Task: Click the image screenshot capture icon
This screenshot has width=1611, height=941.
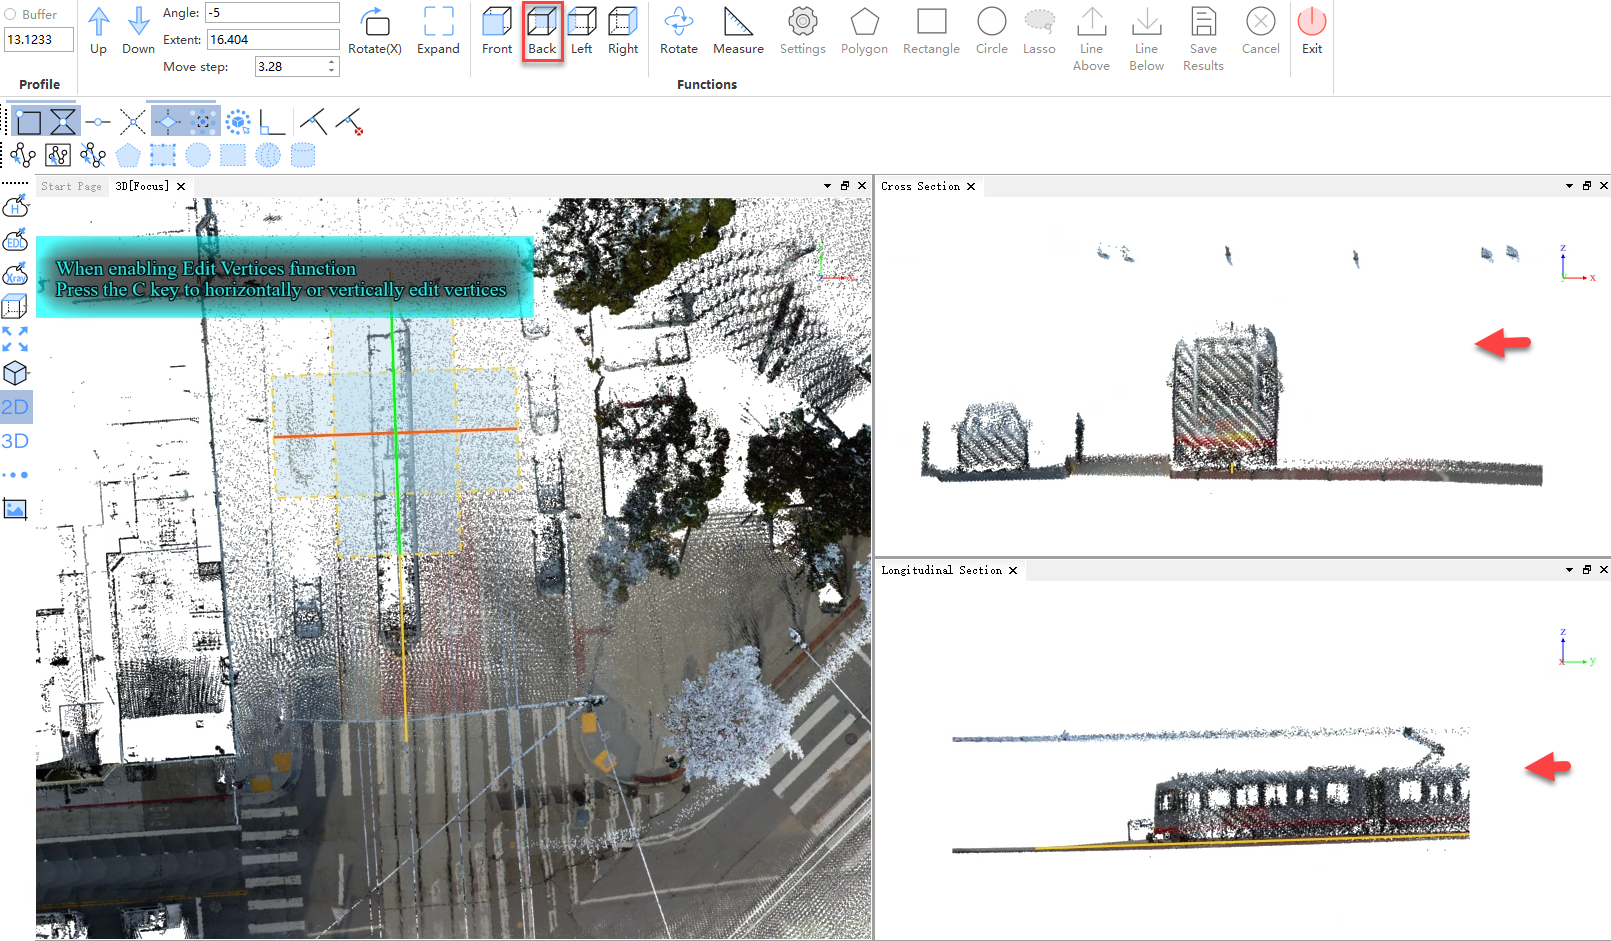Action: [x=15, y=509]
